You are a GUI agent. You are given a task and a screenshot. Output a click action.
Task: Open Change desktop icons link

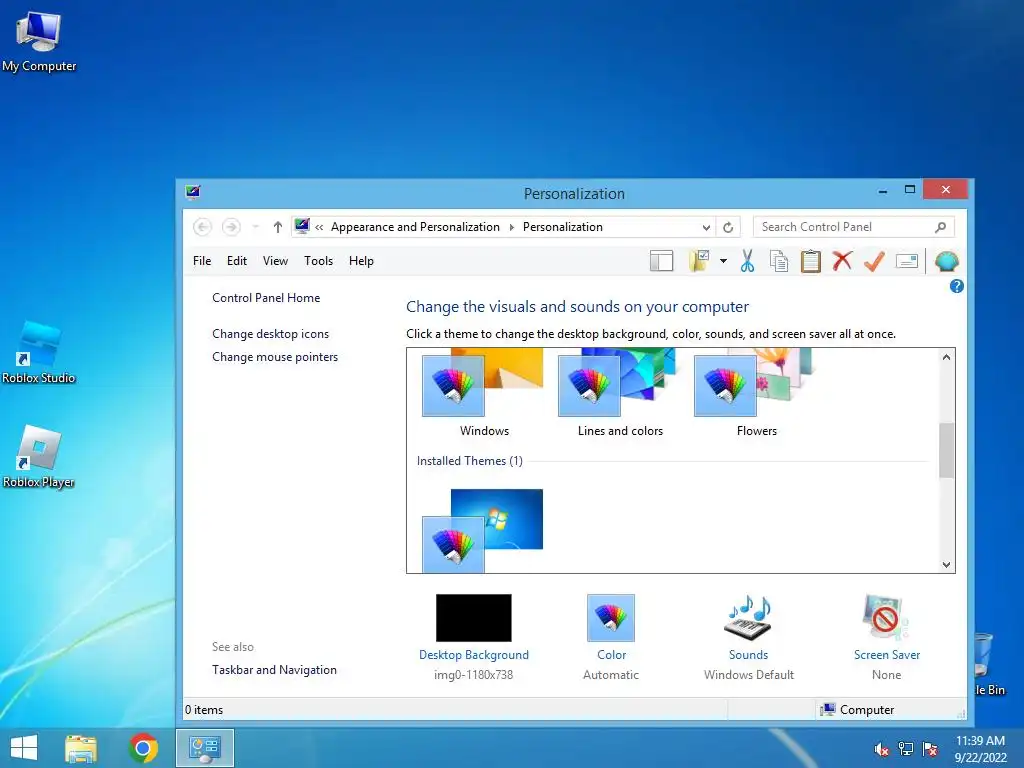tap(270, 334)
